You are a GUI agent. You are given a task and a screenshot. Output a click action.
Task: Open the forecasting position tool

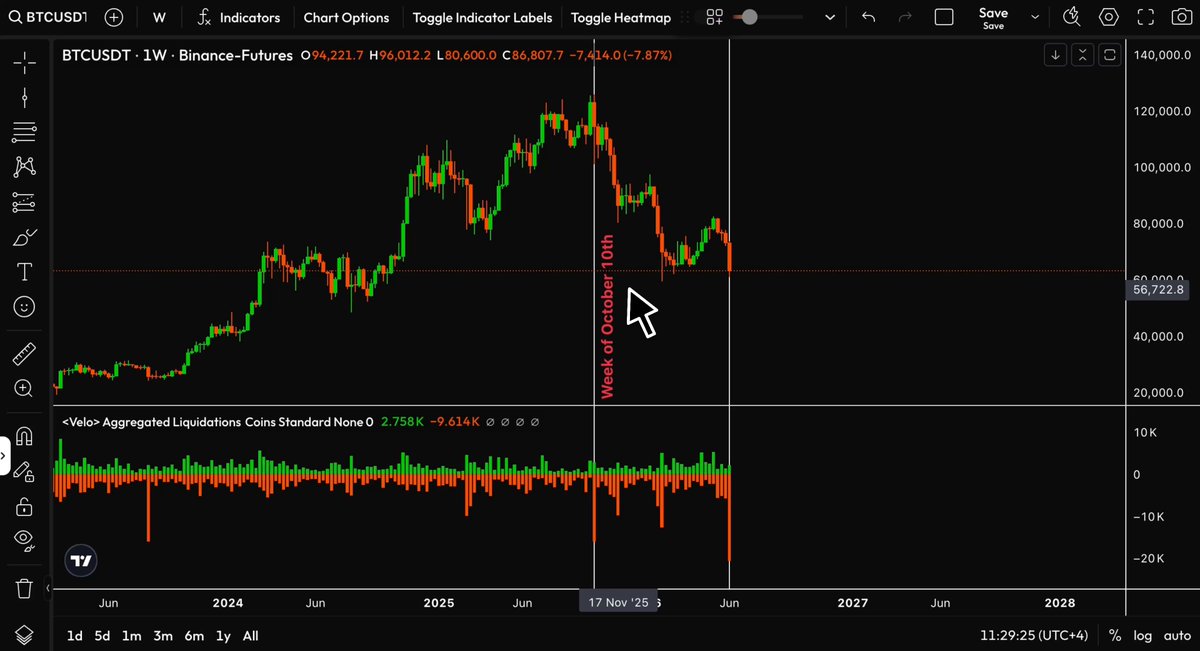pyautogui.click(x=25, y=201)
